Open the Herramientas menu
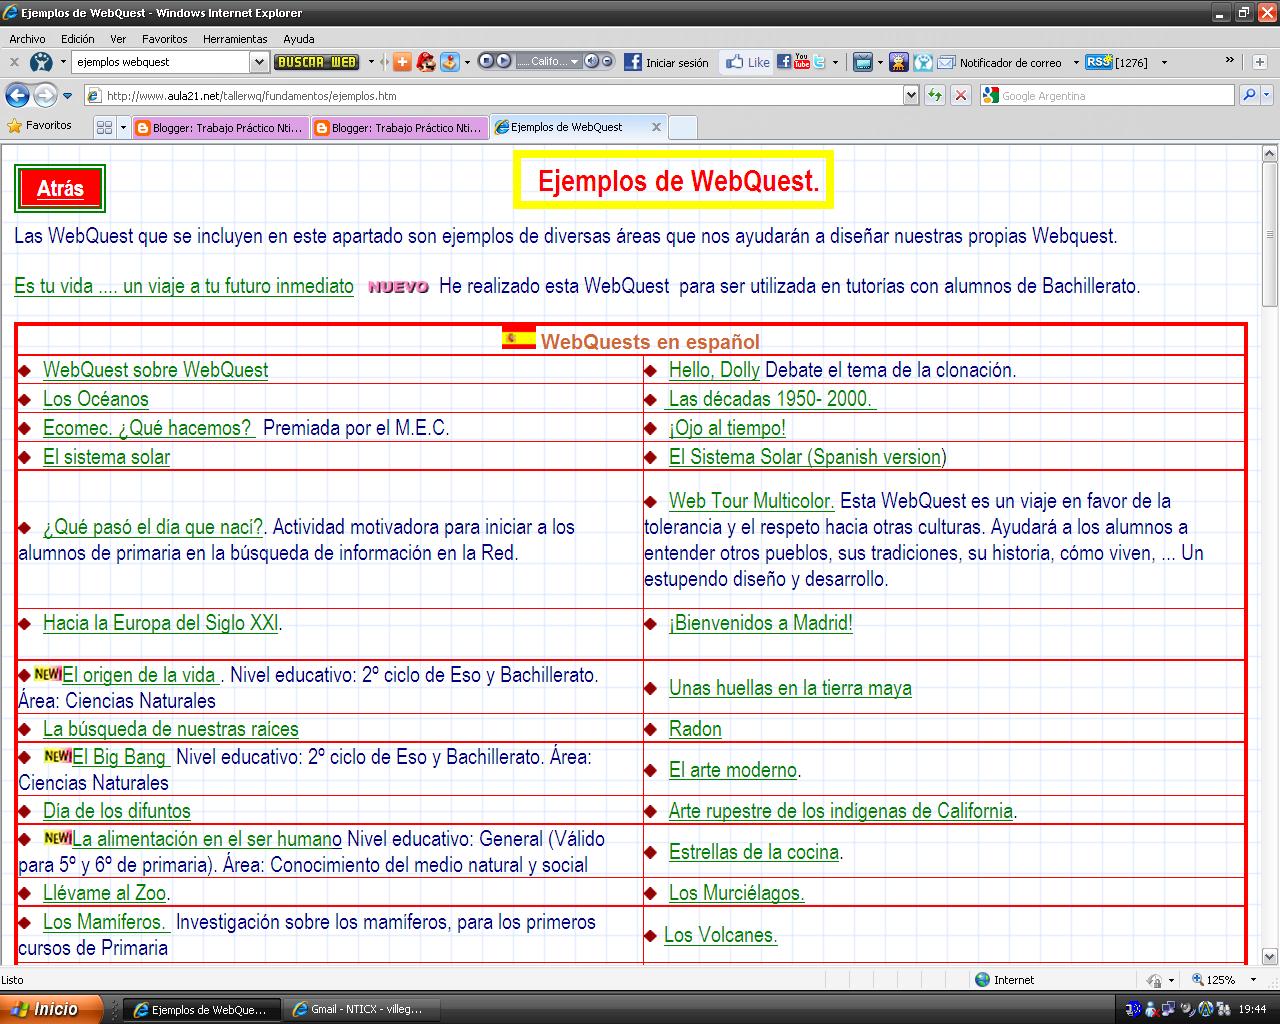 pyautogui.click(x=235, y=39)
